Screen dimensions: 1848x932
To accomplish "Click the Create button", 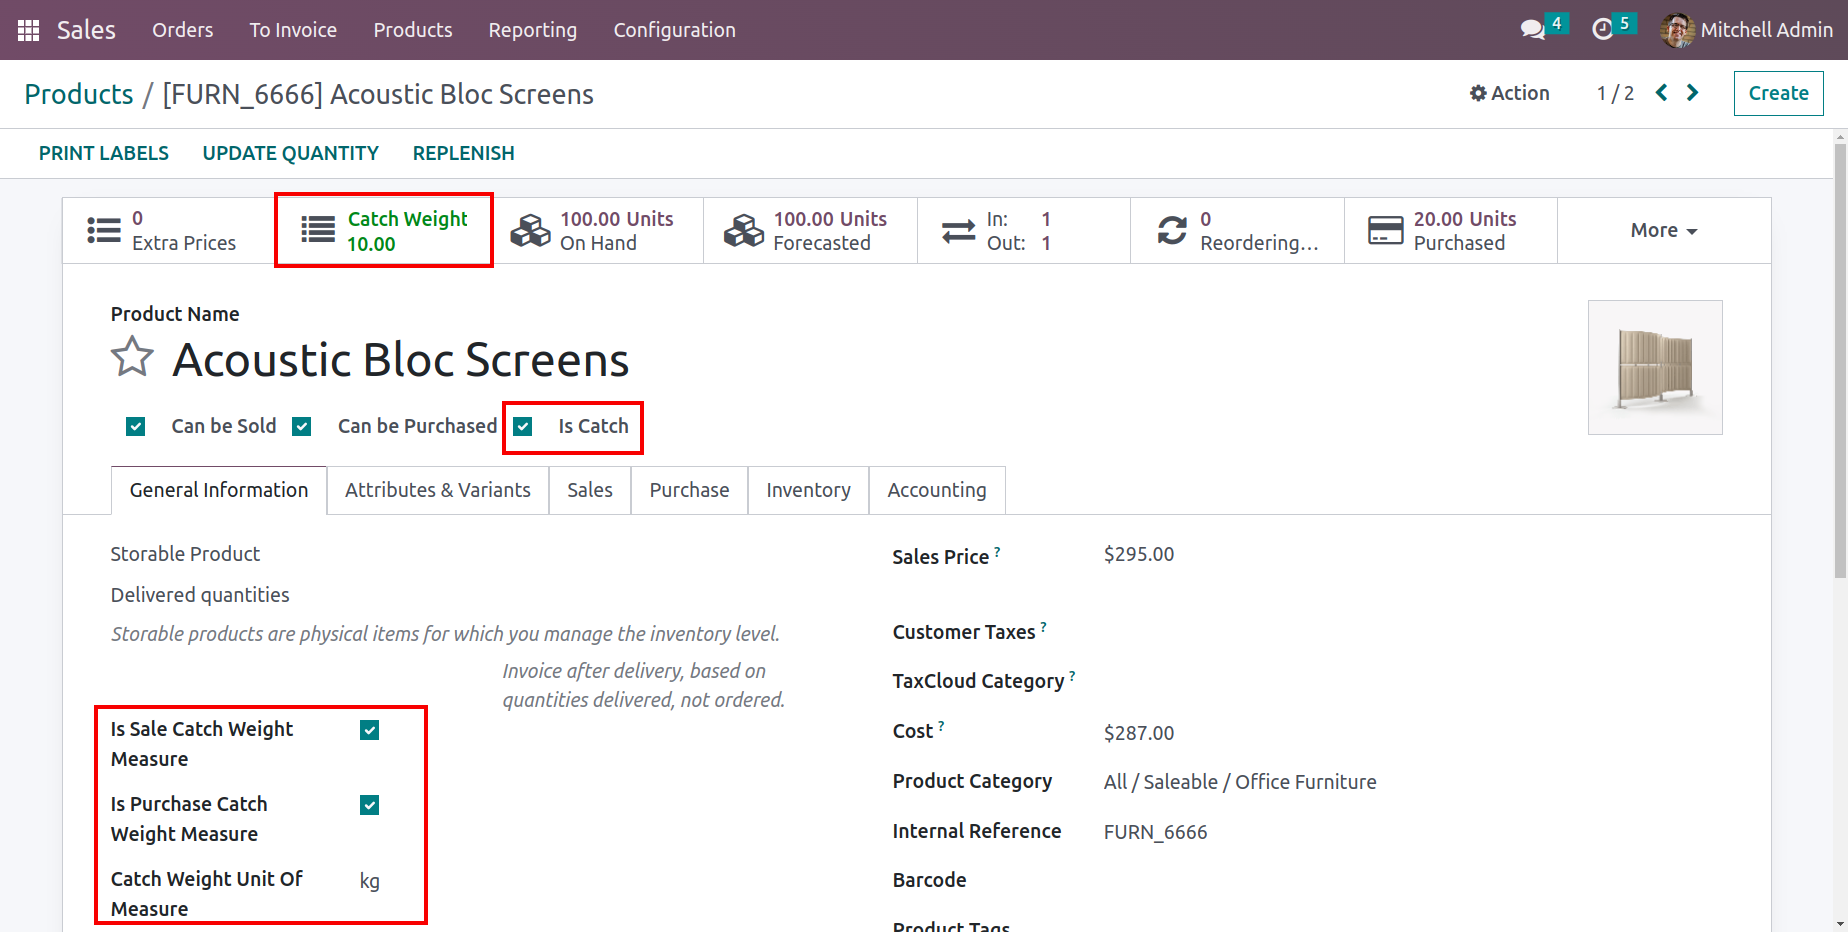I will (x=1778, y=93).
